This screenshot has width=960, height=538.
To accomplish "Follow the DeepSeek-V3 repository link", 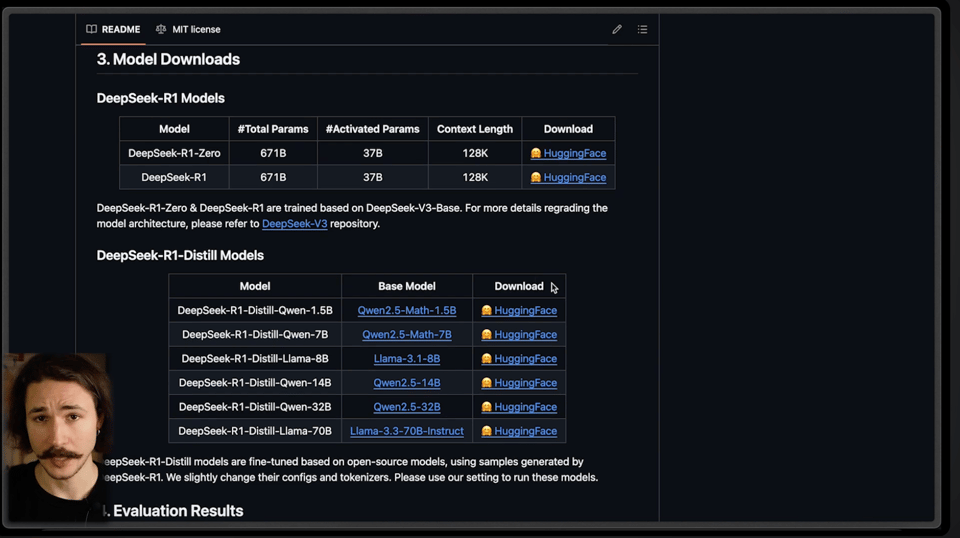I will click(x=294, y=224).
